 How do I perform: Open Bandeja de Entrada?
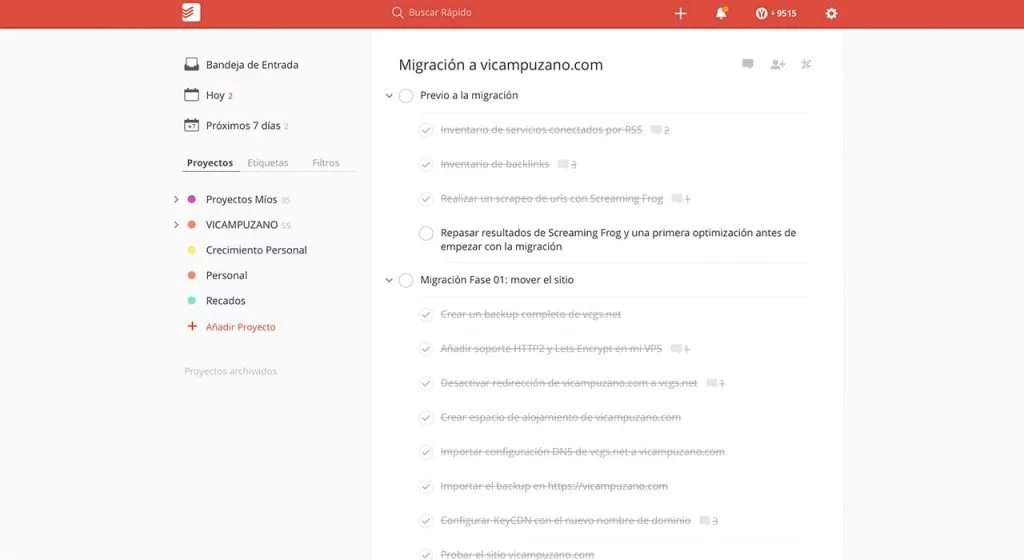coord(252,65)
